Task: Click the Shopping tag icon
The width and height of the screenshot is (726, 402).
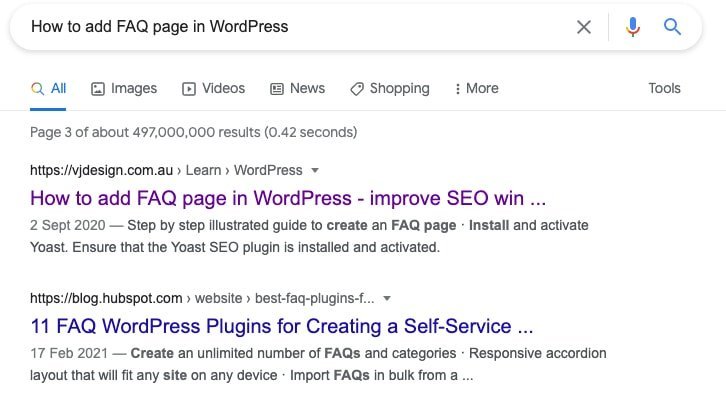Action: [x=357, y=89]
